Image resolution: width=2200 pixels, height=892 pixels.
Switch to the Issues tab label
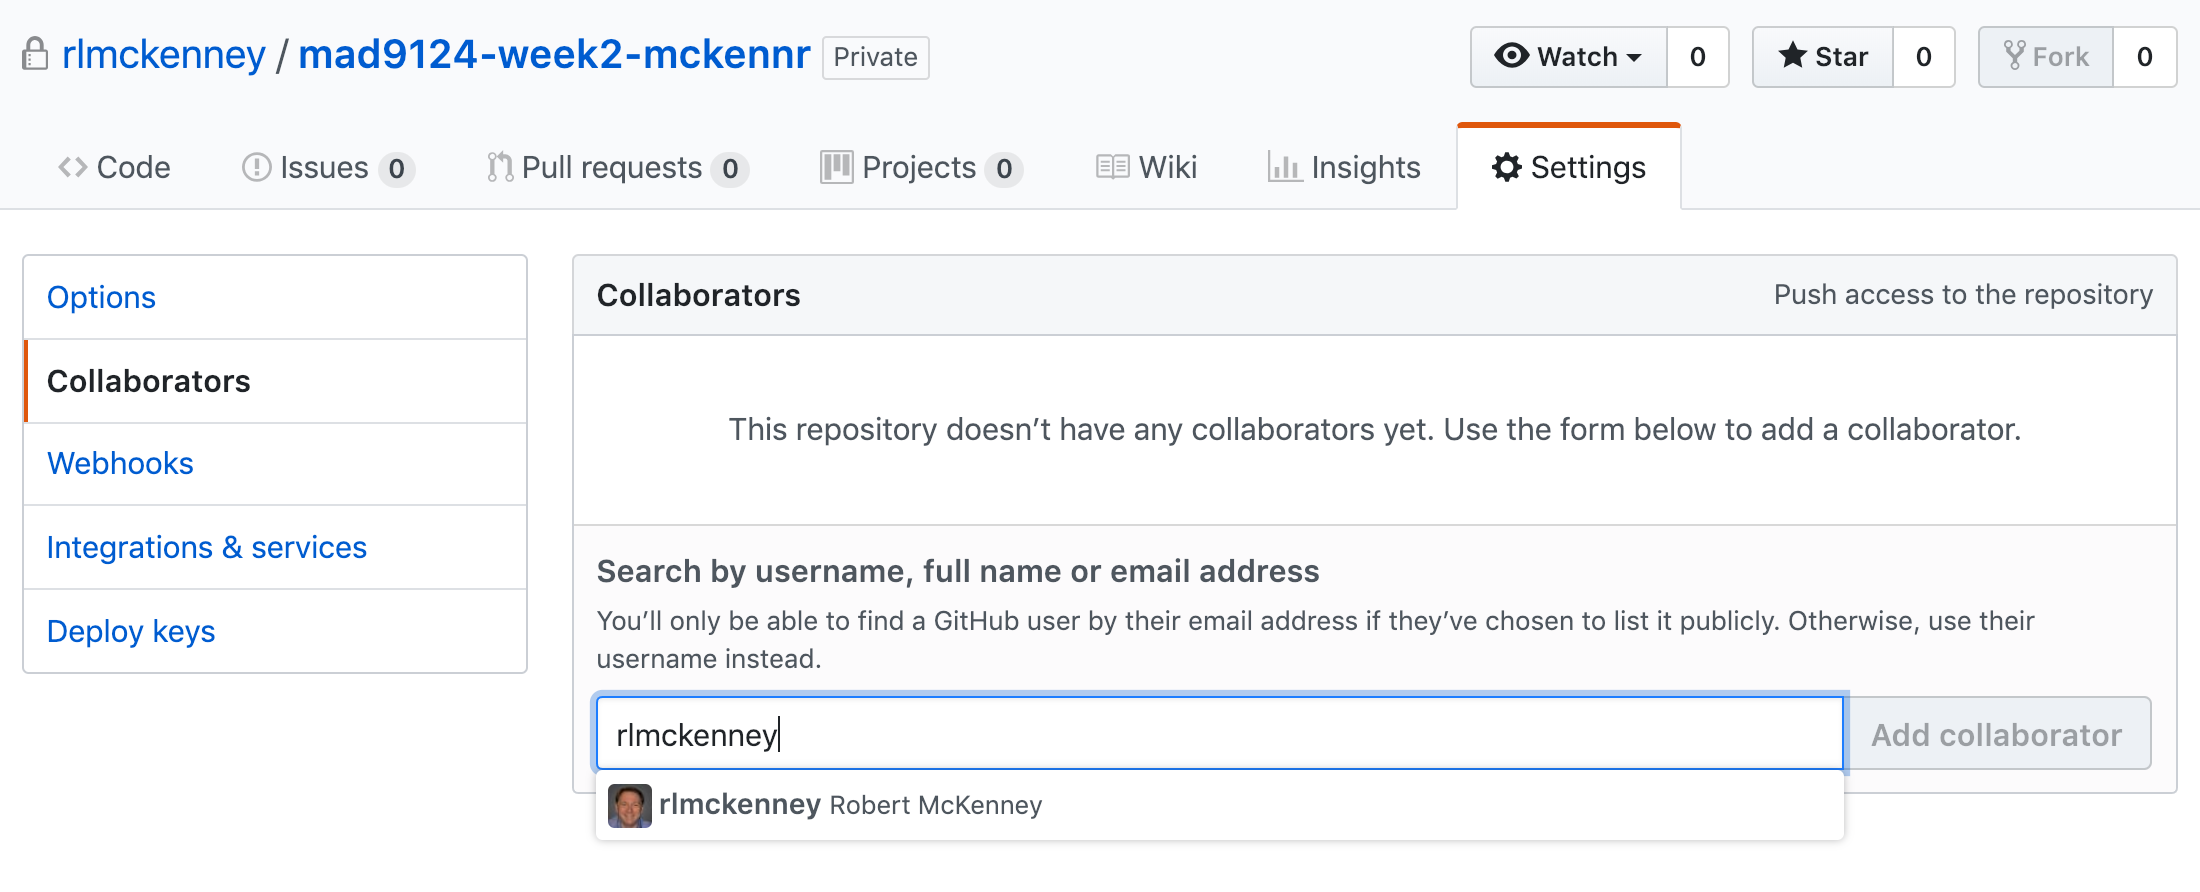tap(324, 167)
